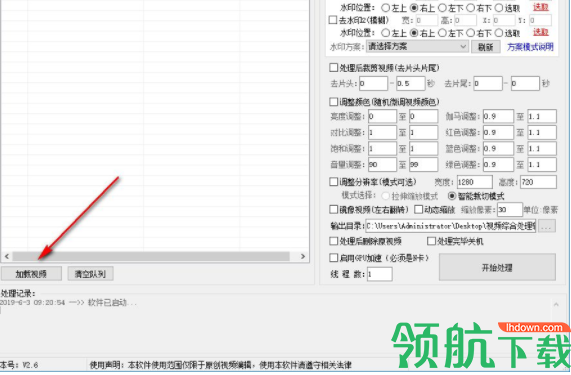Click the video list scrollbar left arrow
Screen dimensions: 571x375
coord(7,256)
